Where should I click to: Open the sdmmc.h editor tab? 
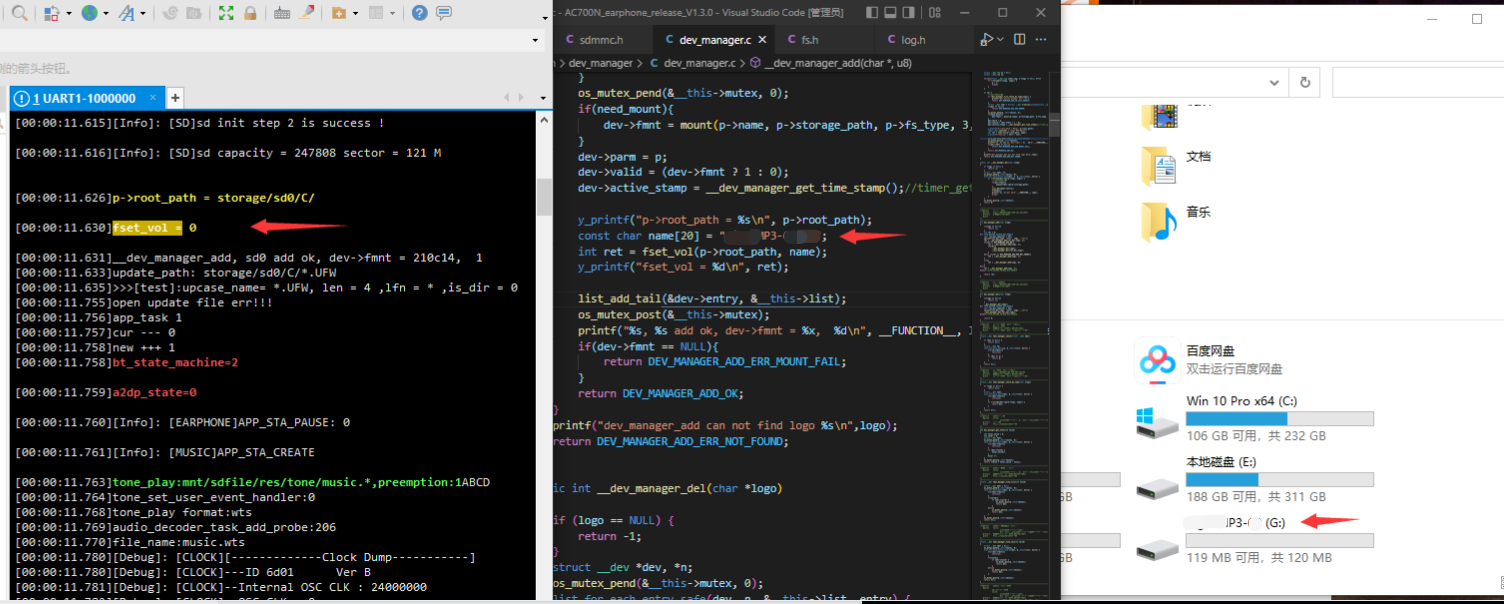(600, 40)
